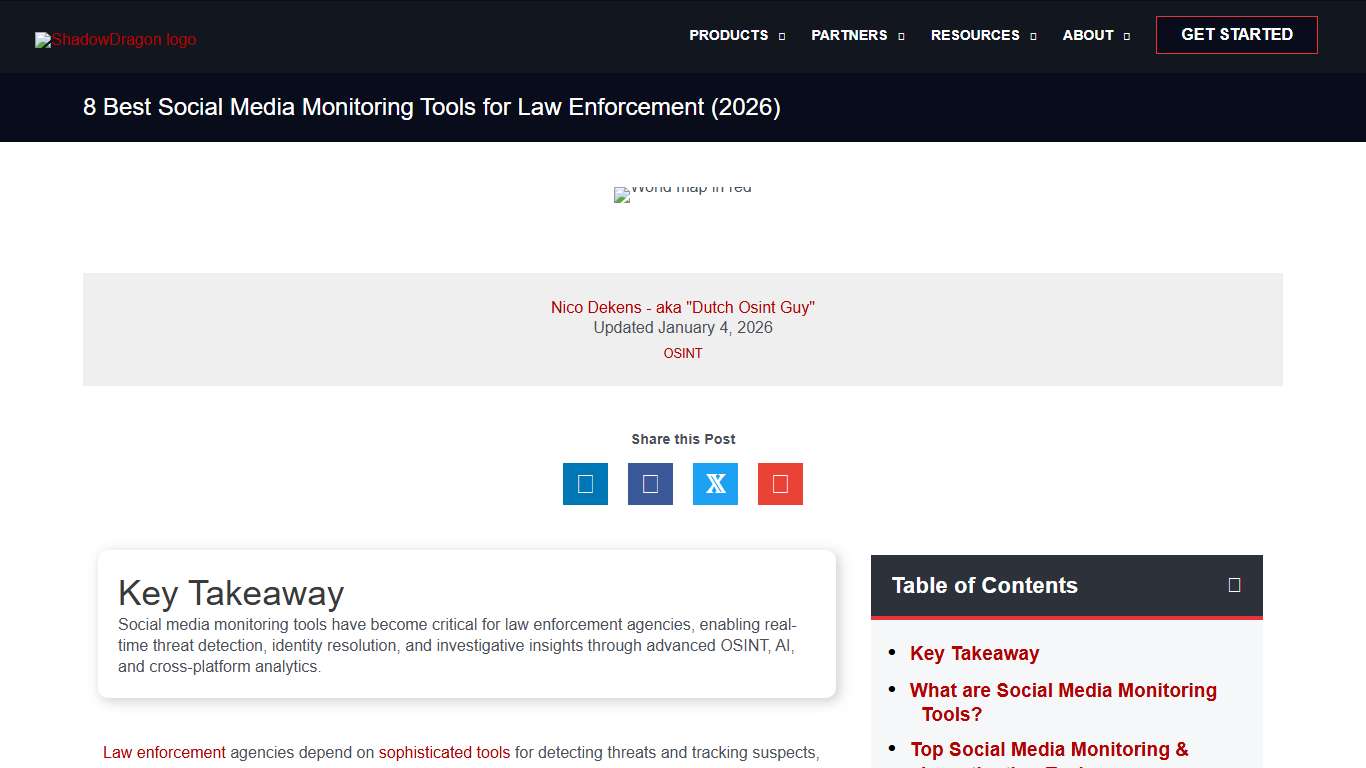Click the GET STARTED button
1366x768 pixels.
tap(1236, 34)
